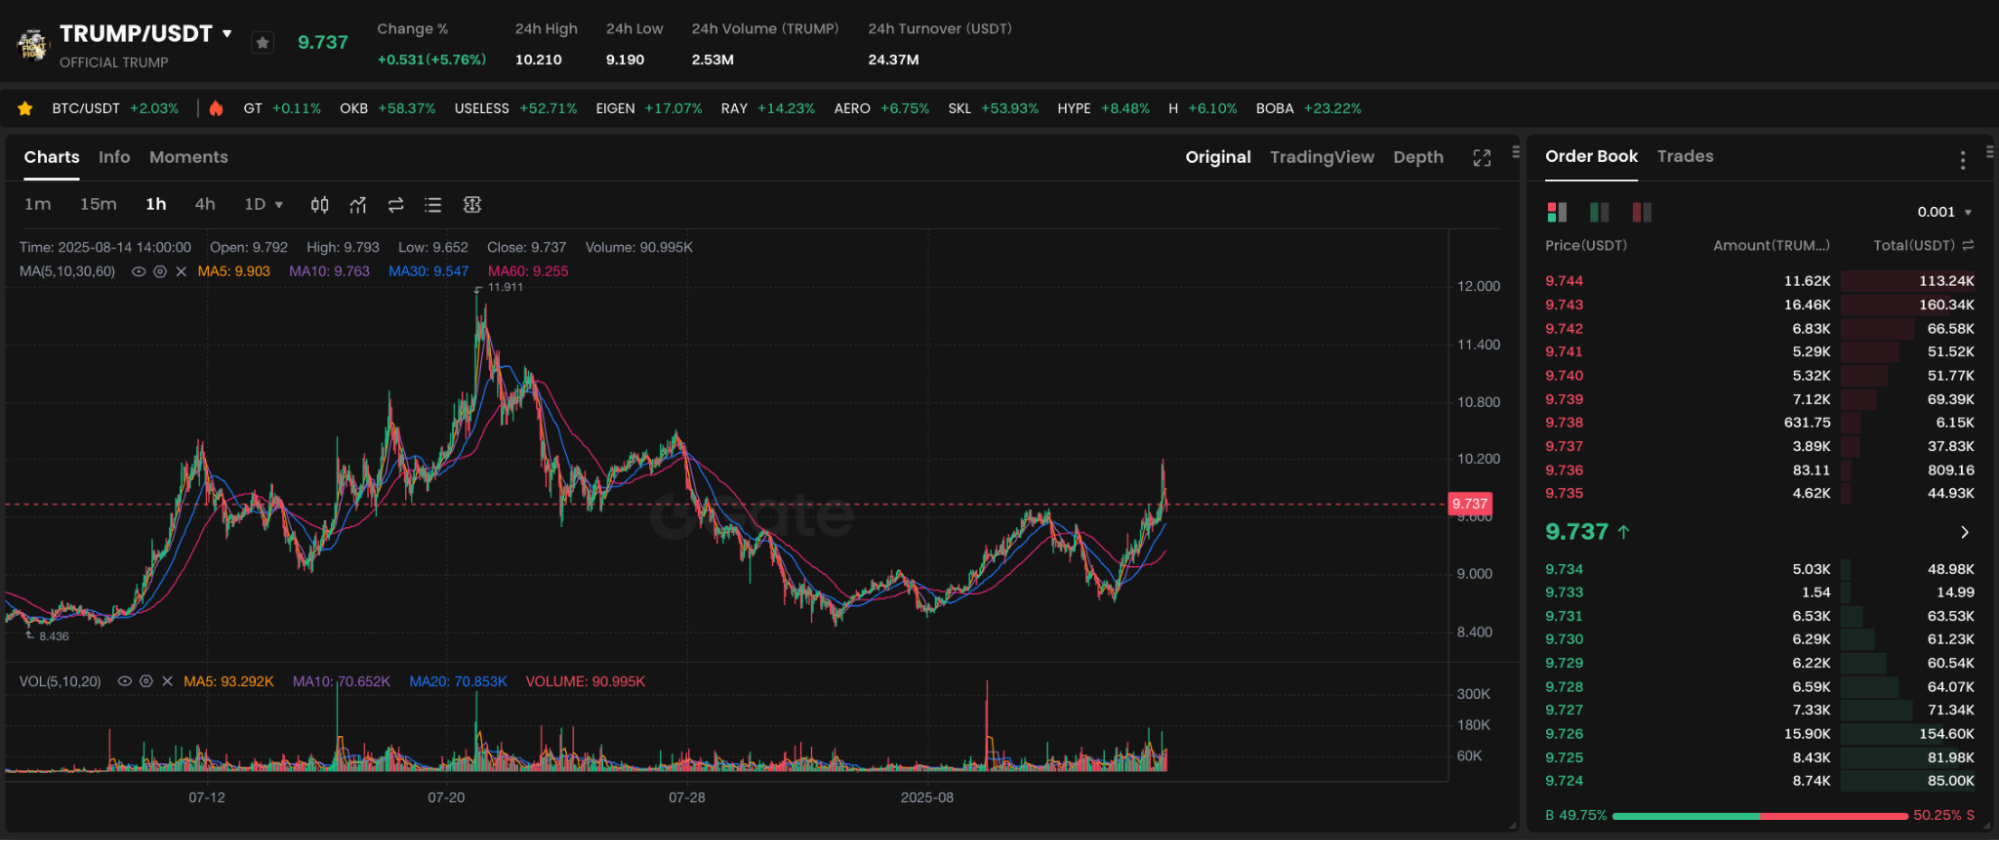
Task: Remove the VOL(5,10,20) indicator
Action: (167, 681)
